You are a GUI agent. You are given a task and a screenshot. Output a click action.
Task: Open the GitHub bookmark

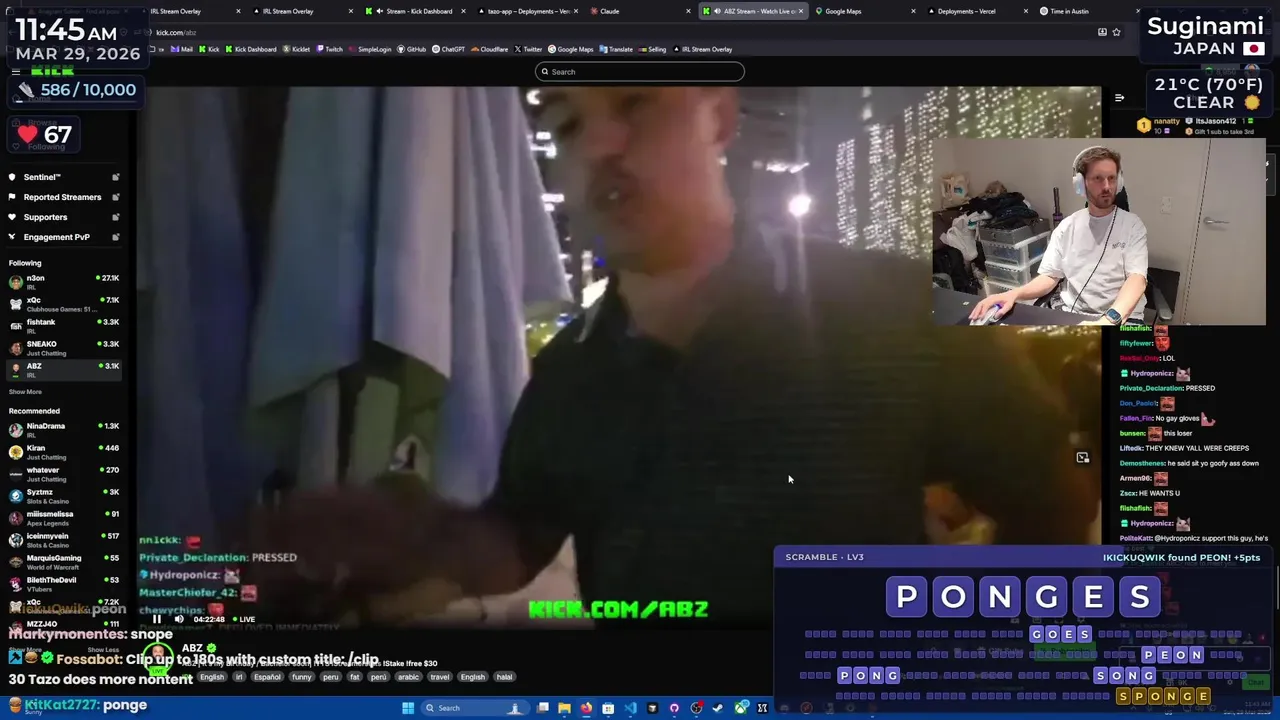pyautogui.click(x=412, y=49)
